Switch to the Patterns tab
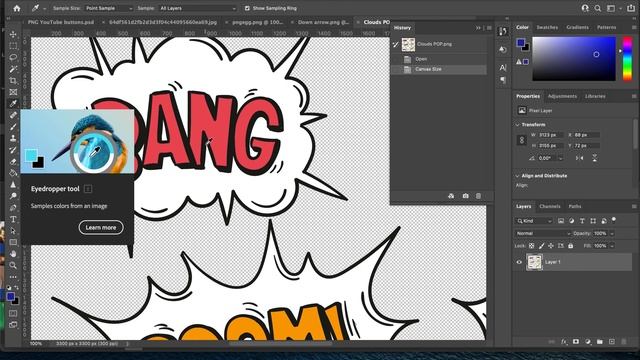The width and height of the screenshot is (640, 360). click(607, 27)
